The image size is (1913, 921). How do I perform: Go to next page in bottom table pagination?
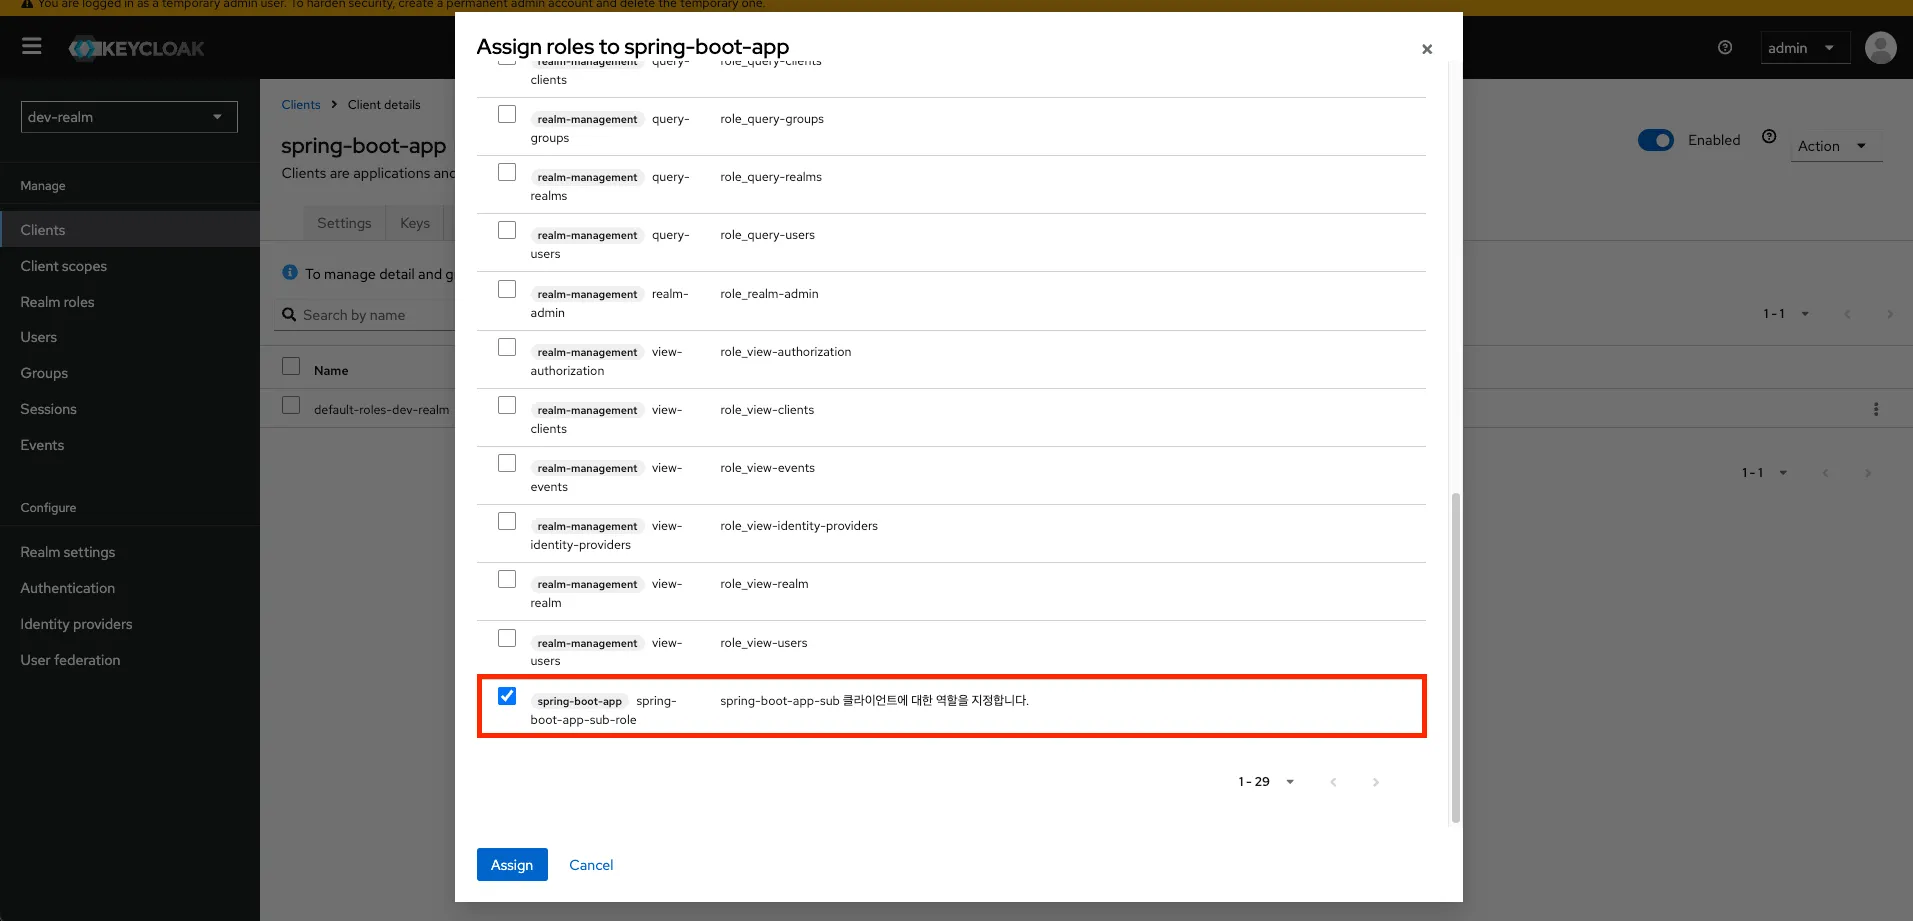[x=1868, y=473]
